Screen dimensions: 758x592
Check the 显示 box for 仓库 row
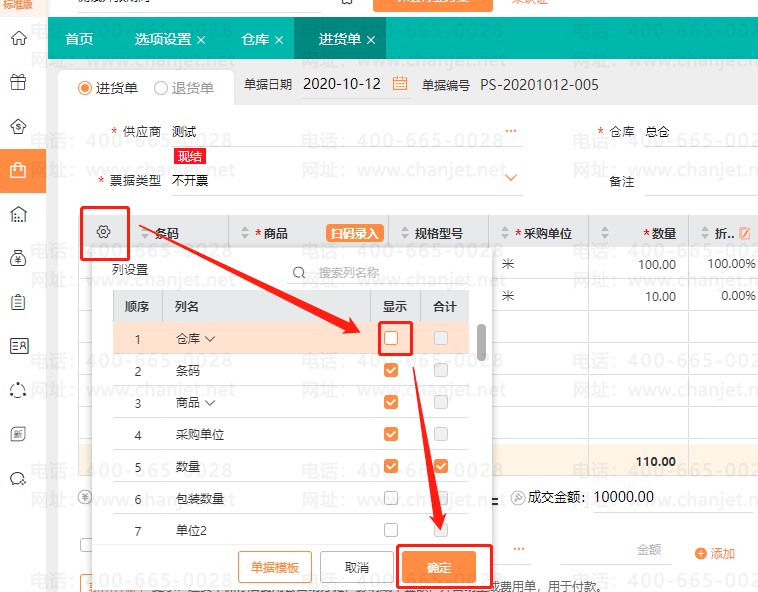391,338
